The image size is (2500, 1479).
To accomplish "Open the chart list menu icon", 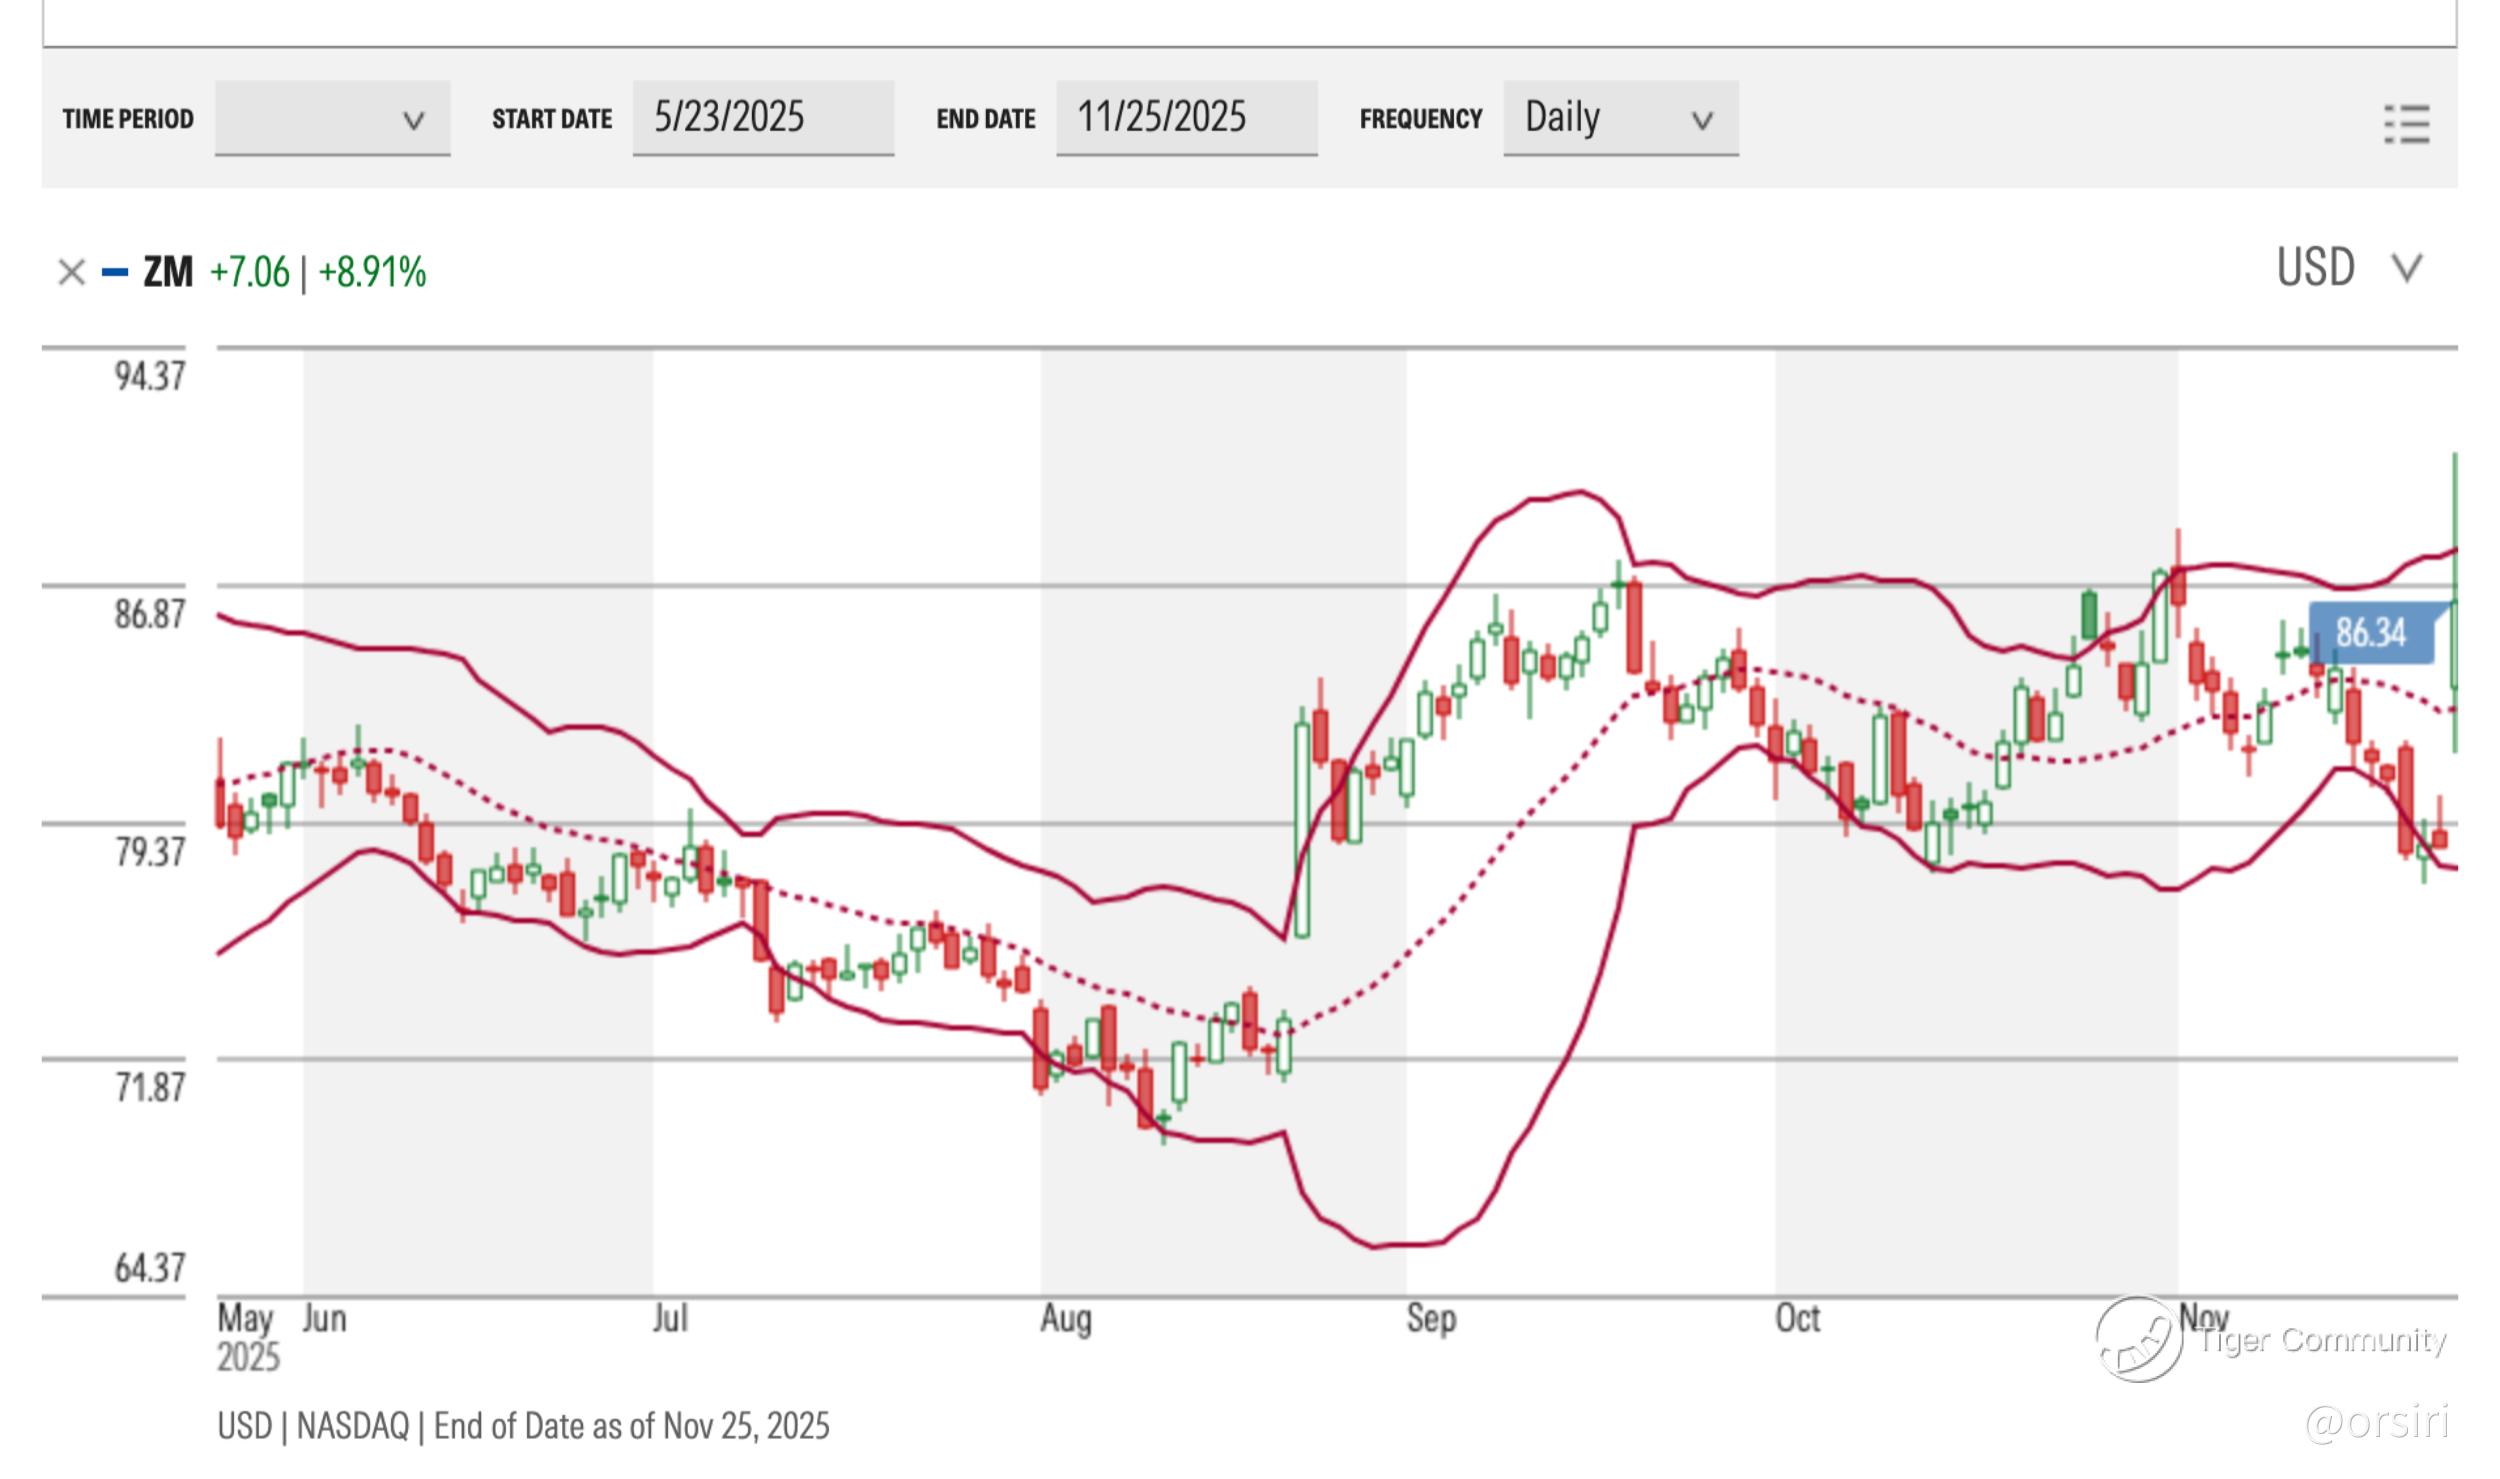I will click(x=2406, y=124).
